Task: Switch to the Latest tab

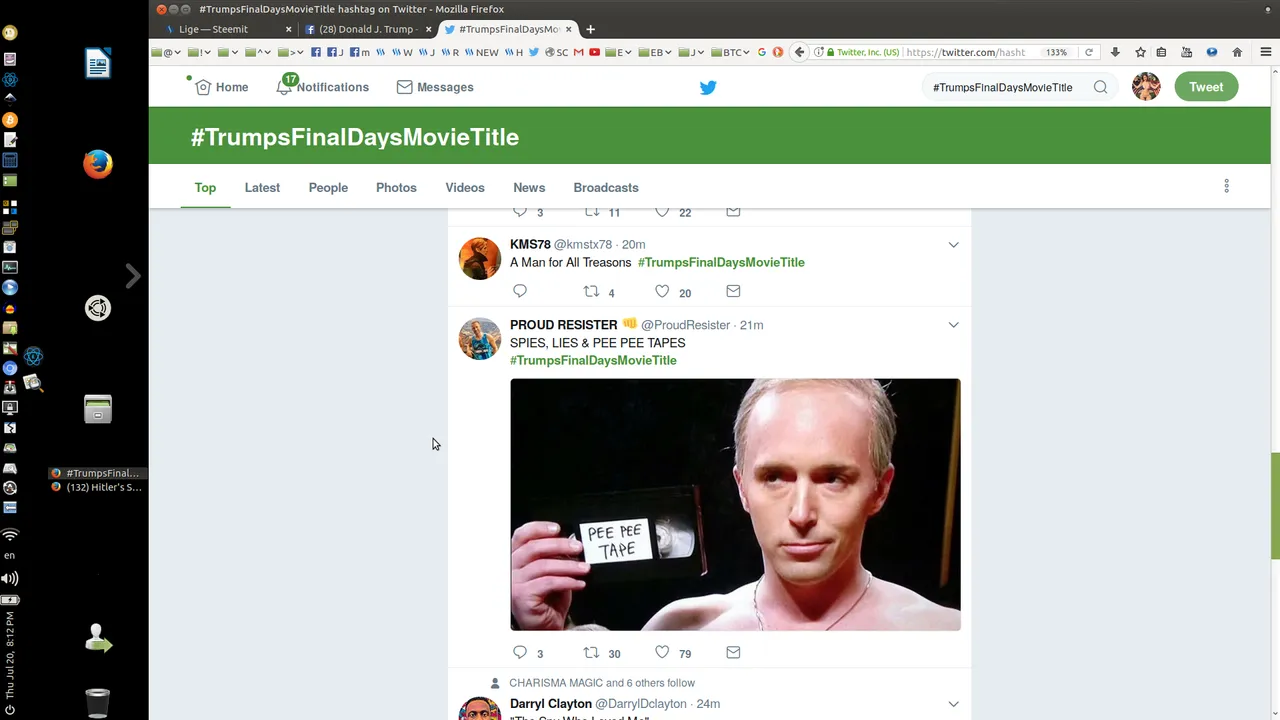Action: coord(262,187)
